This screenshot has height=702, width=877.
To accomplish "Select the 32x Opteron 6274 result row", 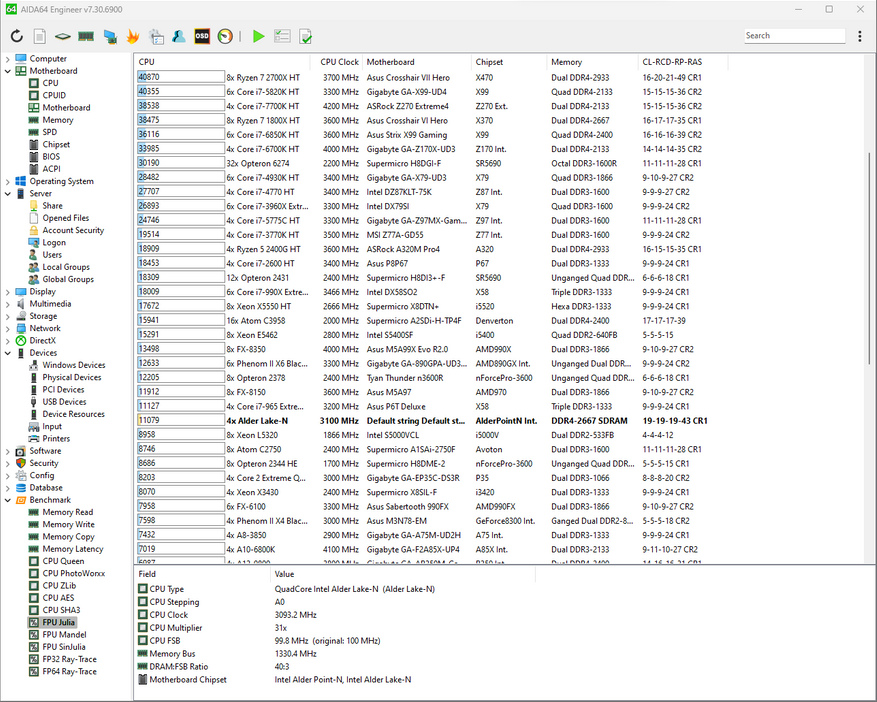I will [431, 163].
